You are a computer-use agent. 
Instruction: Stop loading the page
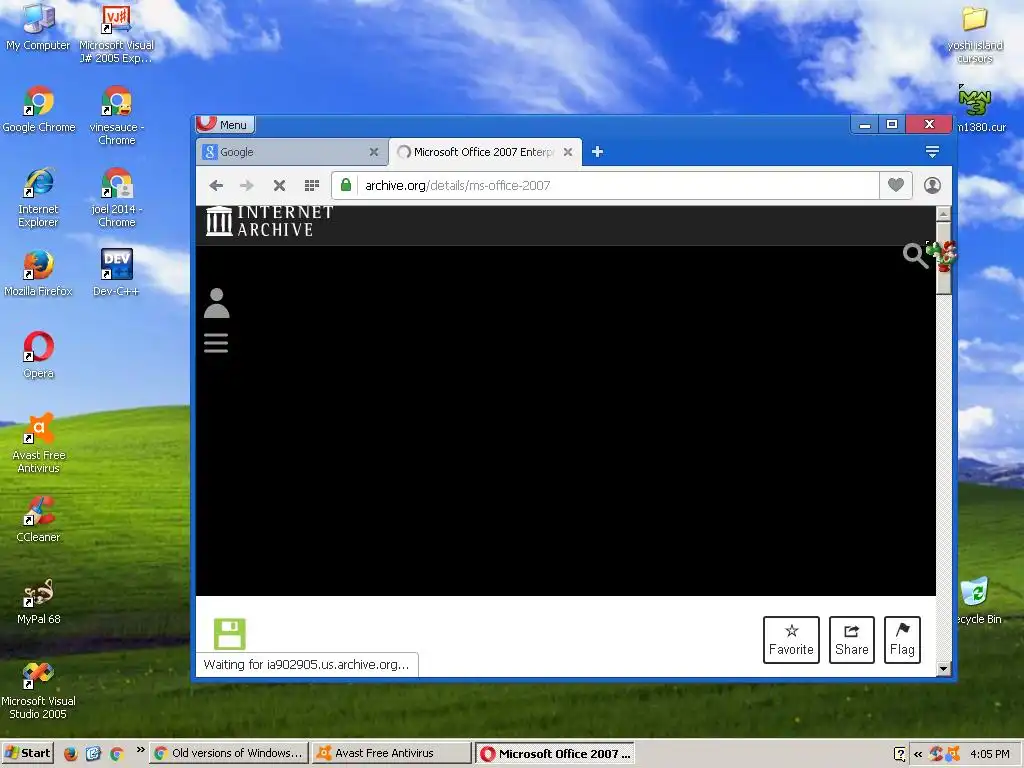(279, 185)
